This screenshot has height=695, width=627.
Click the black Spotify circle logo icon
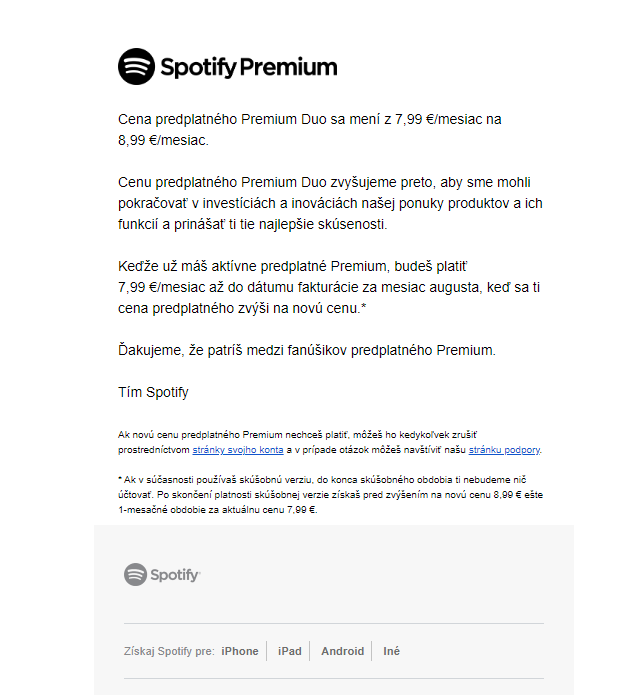(136, 66)
